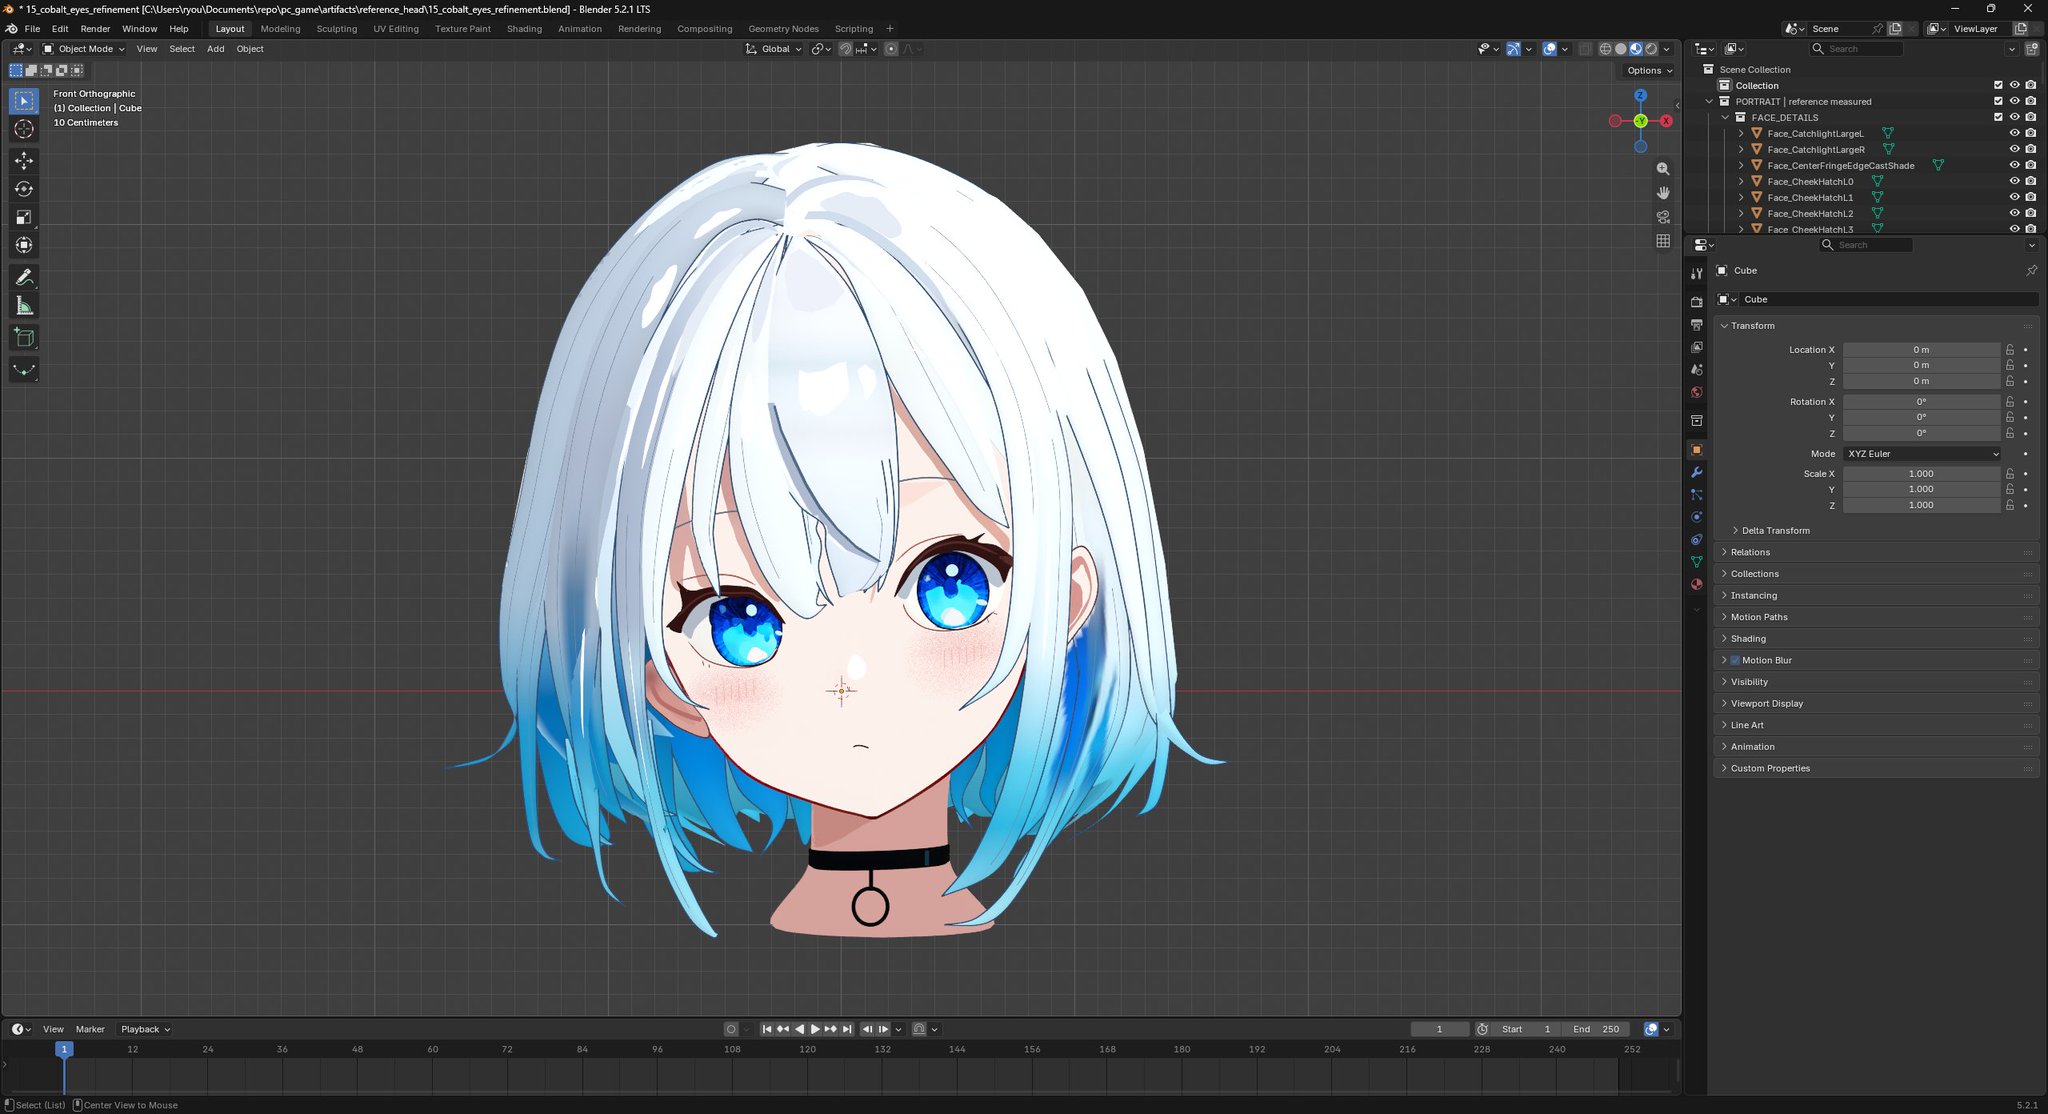The image size is (2048, 1114).
Task: Expand the Delta Transform section
Action: 1775,530
